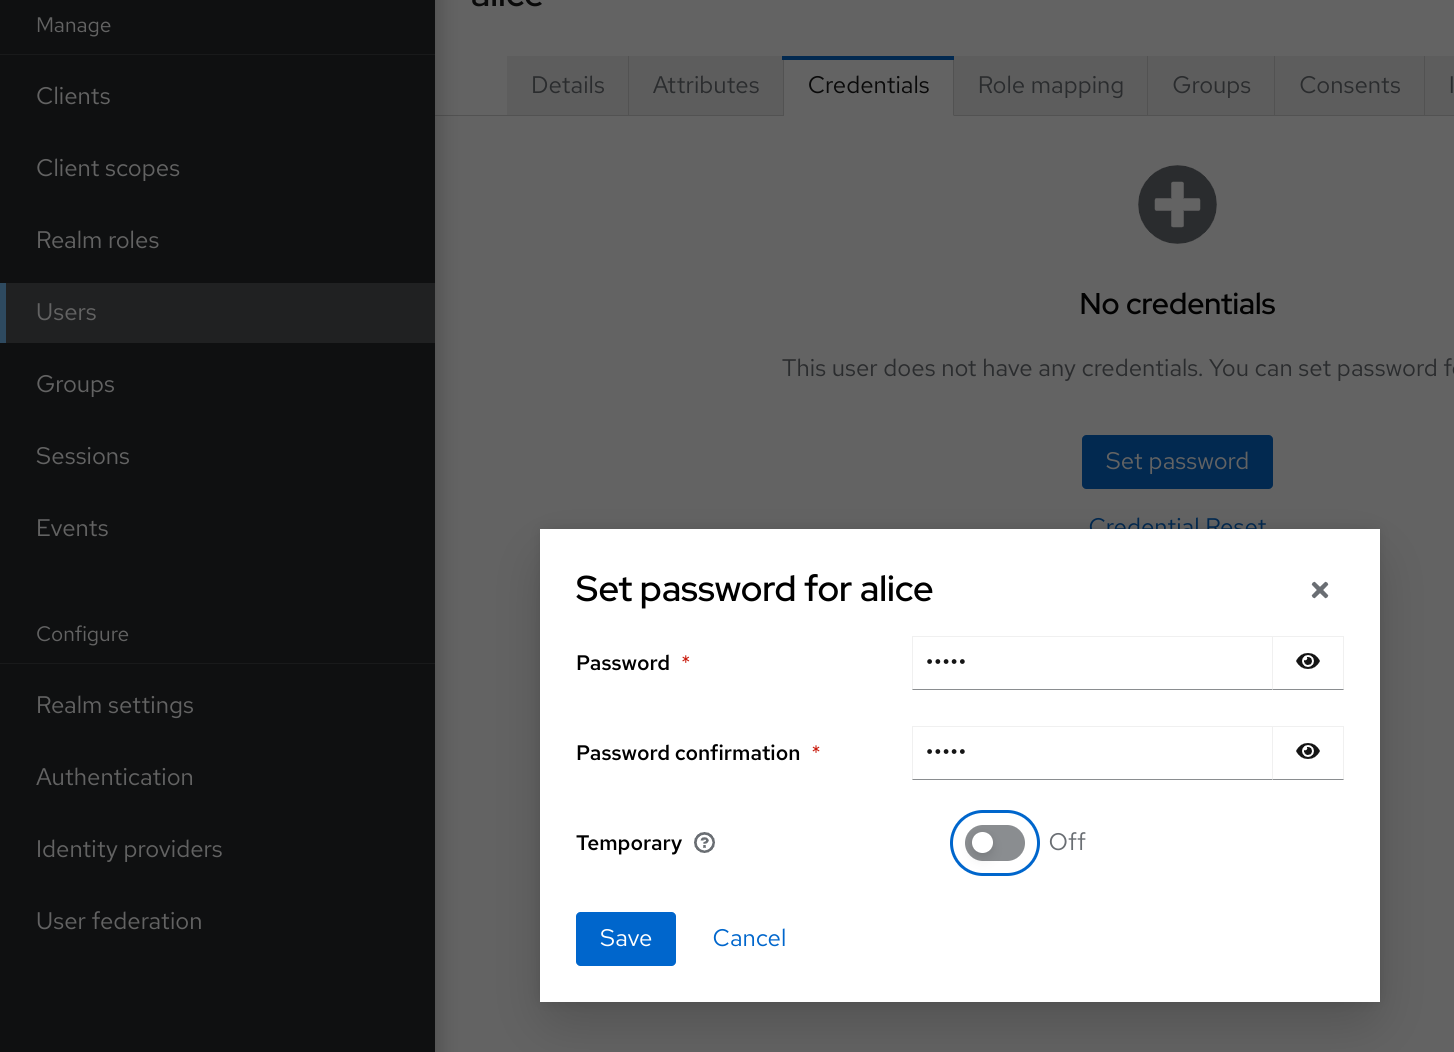Go to Identity providers
This screenshot has width=1454, height=1052.
(x=129, y=849)
